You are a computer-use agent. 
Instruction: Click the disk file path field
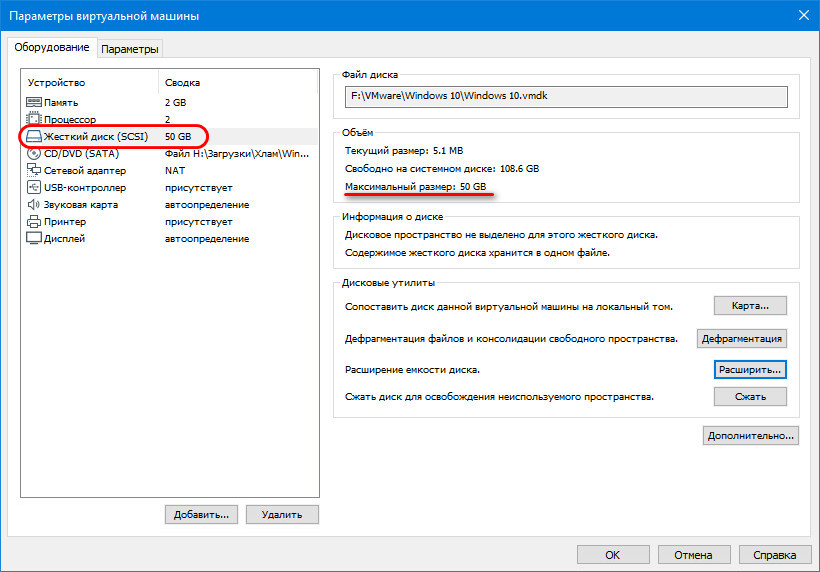[566, 97]
